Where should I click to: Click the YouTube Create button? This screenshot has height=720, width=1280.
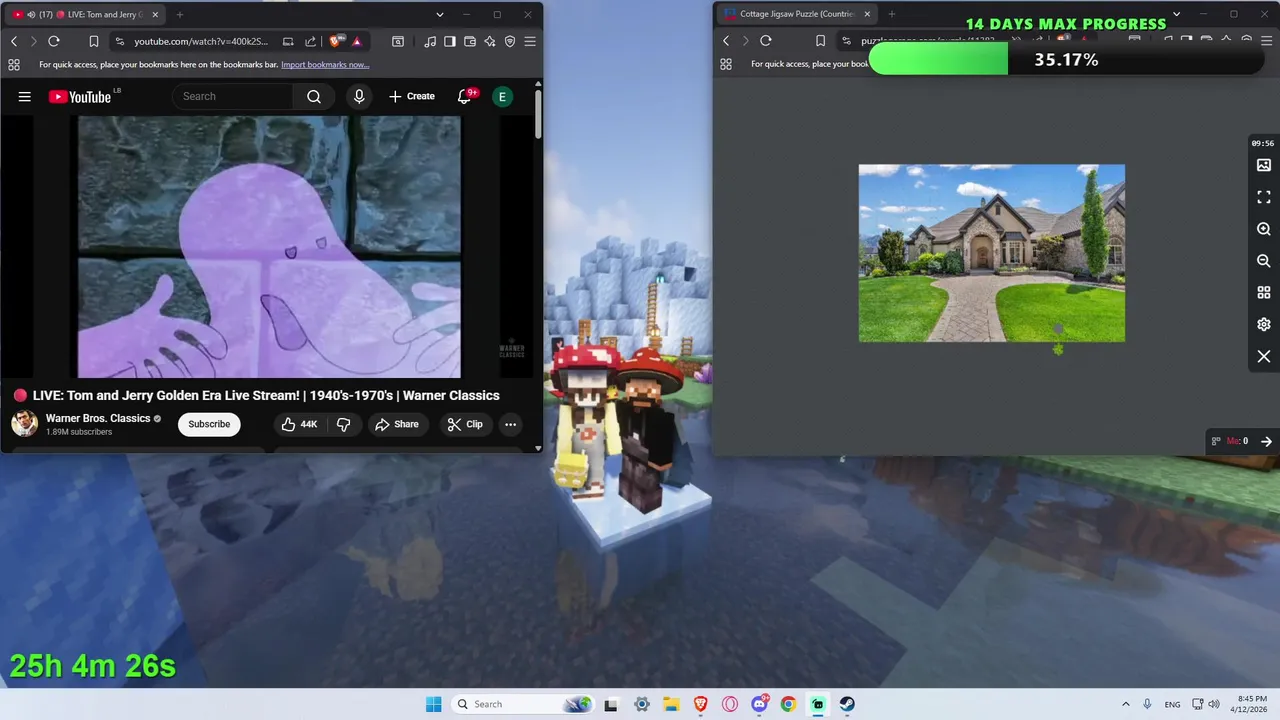pyautogui.click(x=412, y=96)
